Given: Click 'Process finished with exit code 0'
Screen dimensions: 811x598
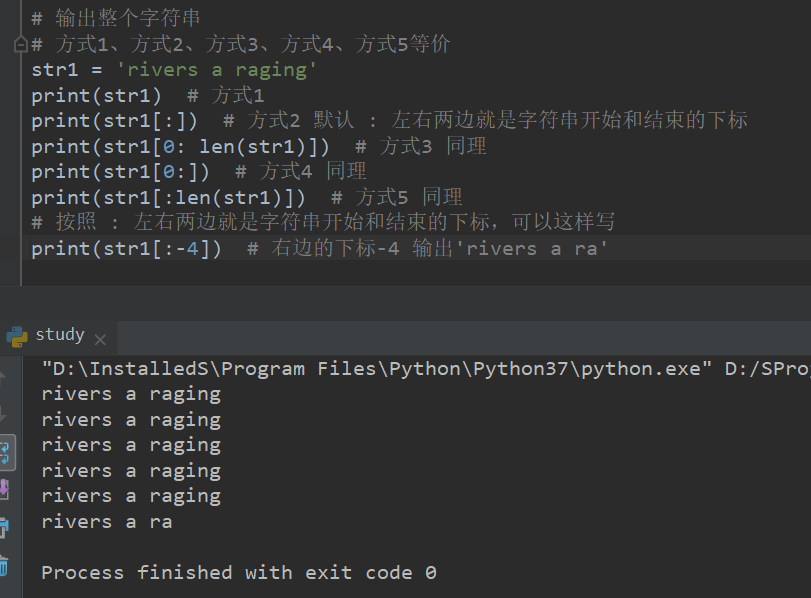Looking at the screenshot, I should 239,573.
